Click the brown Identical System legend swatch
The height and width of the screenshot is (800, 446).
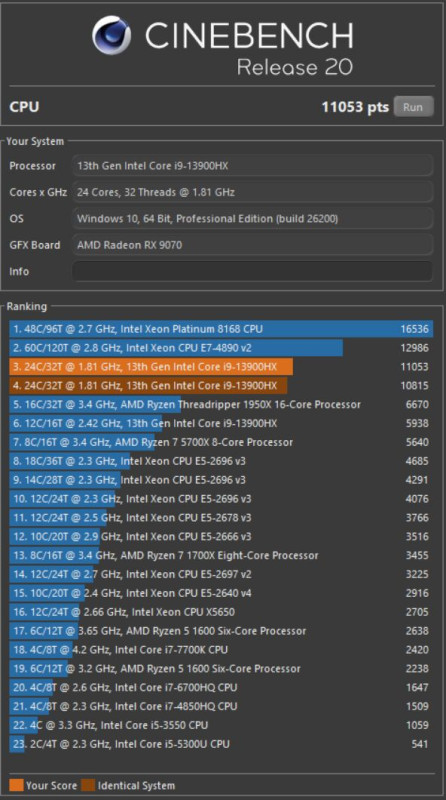pos(88,785)
